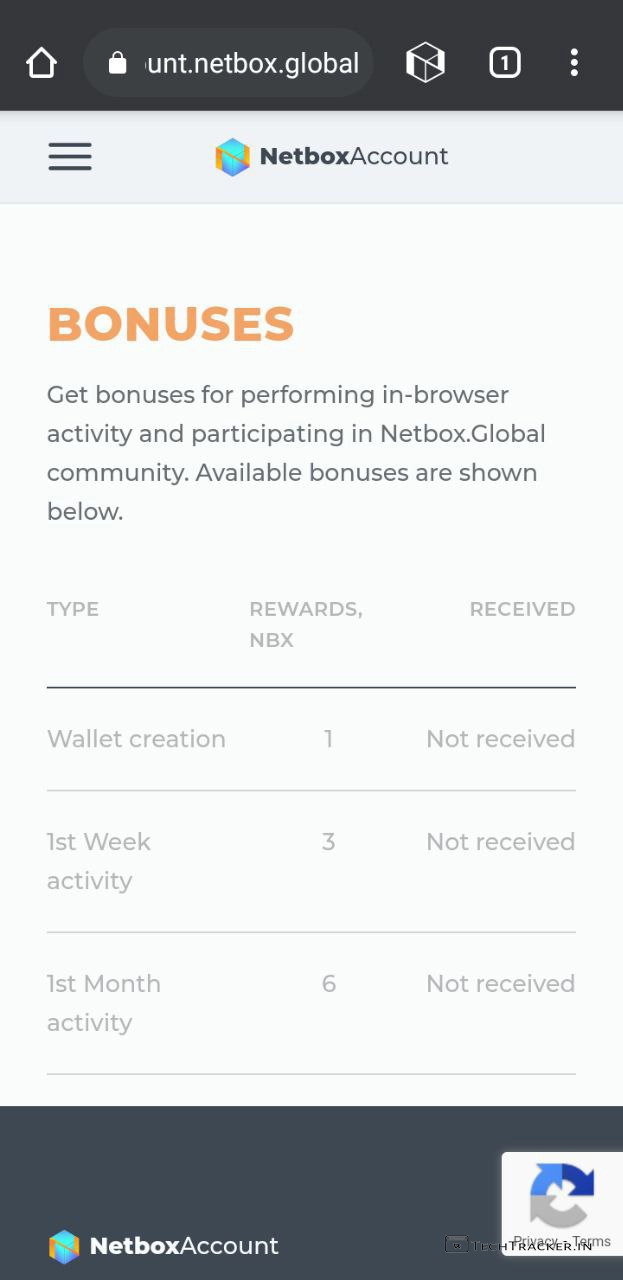Open the Netbox cube wallet icon
Screen dimensions: 623x1280
click(x=425, y=64)
